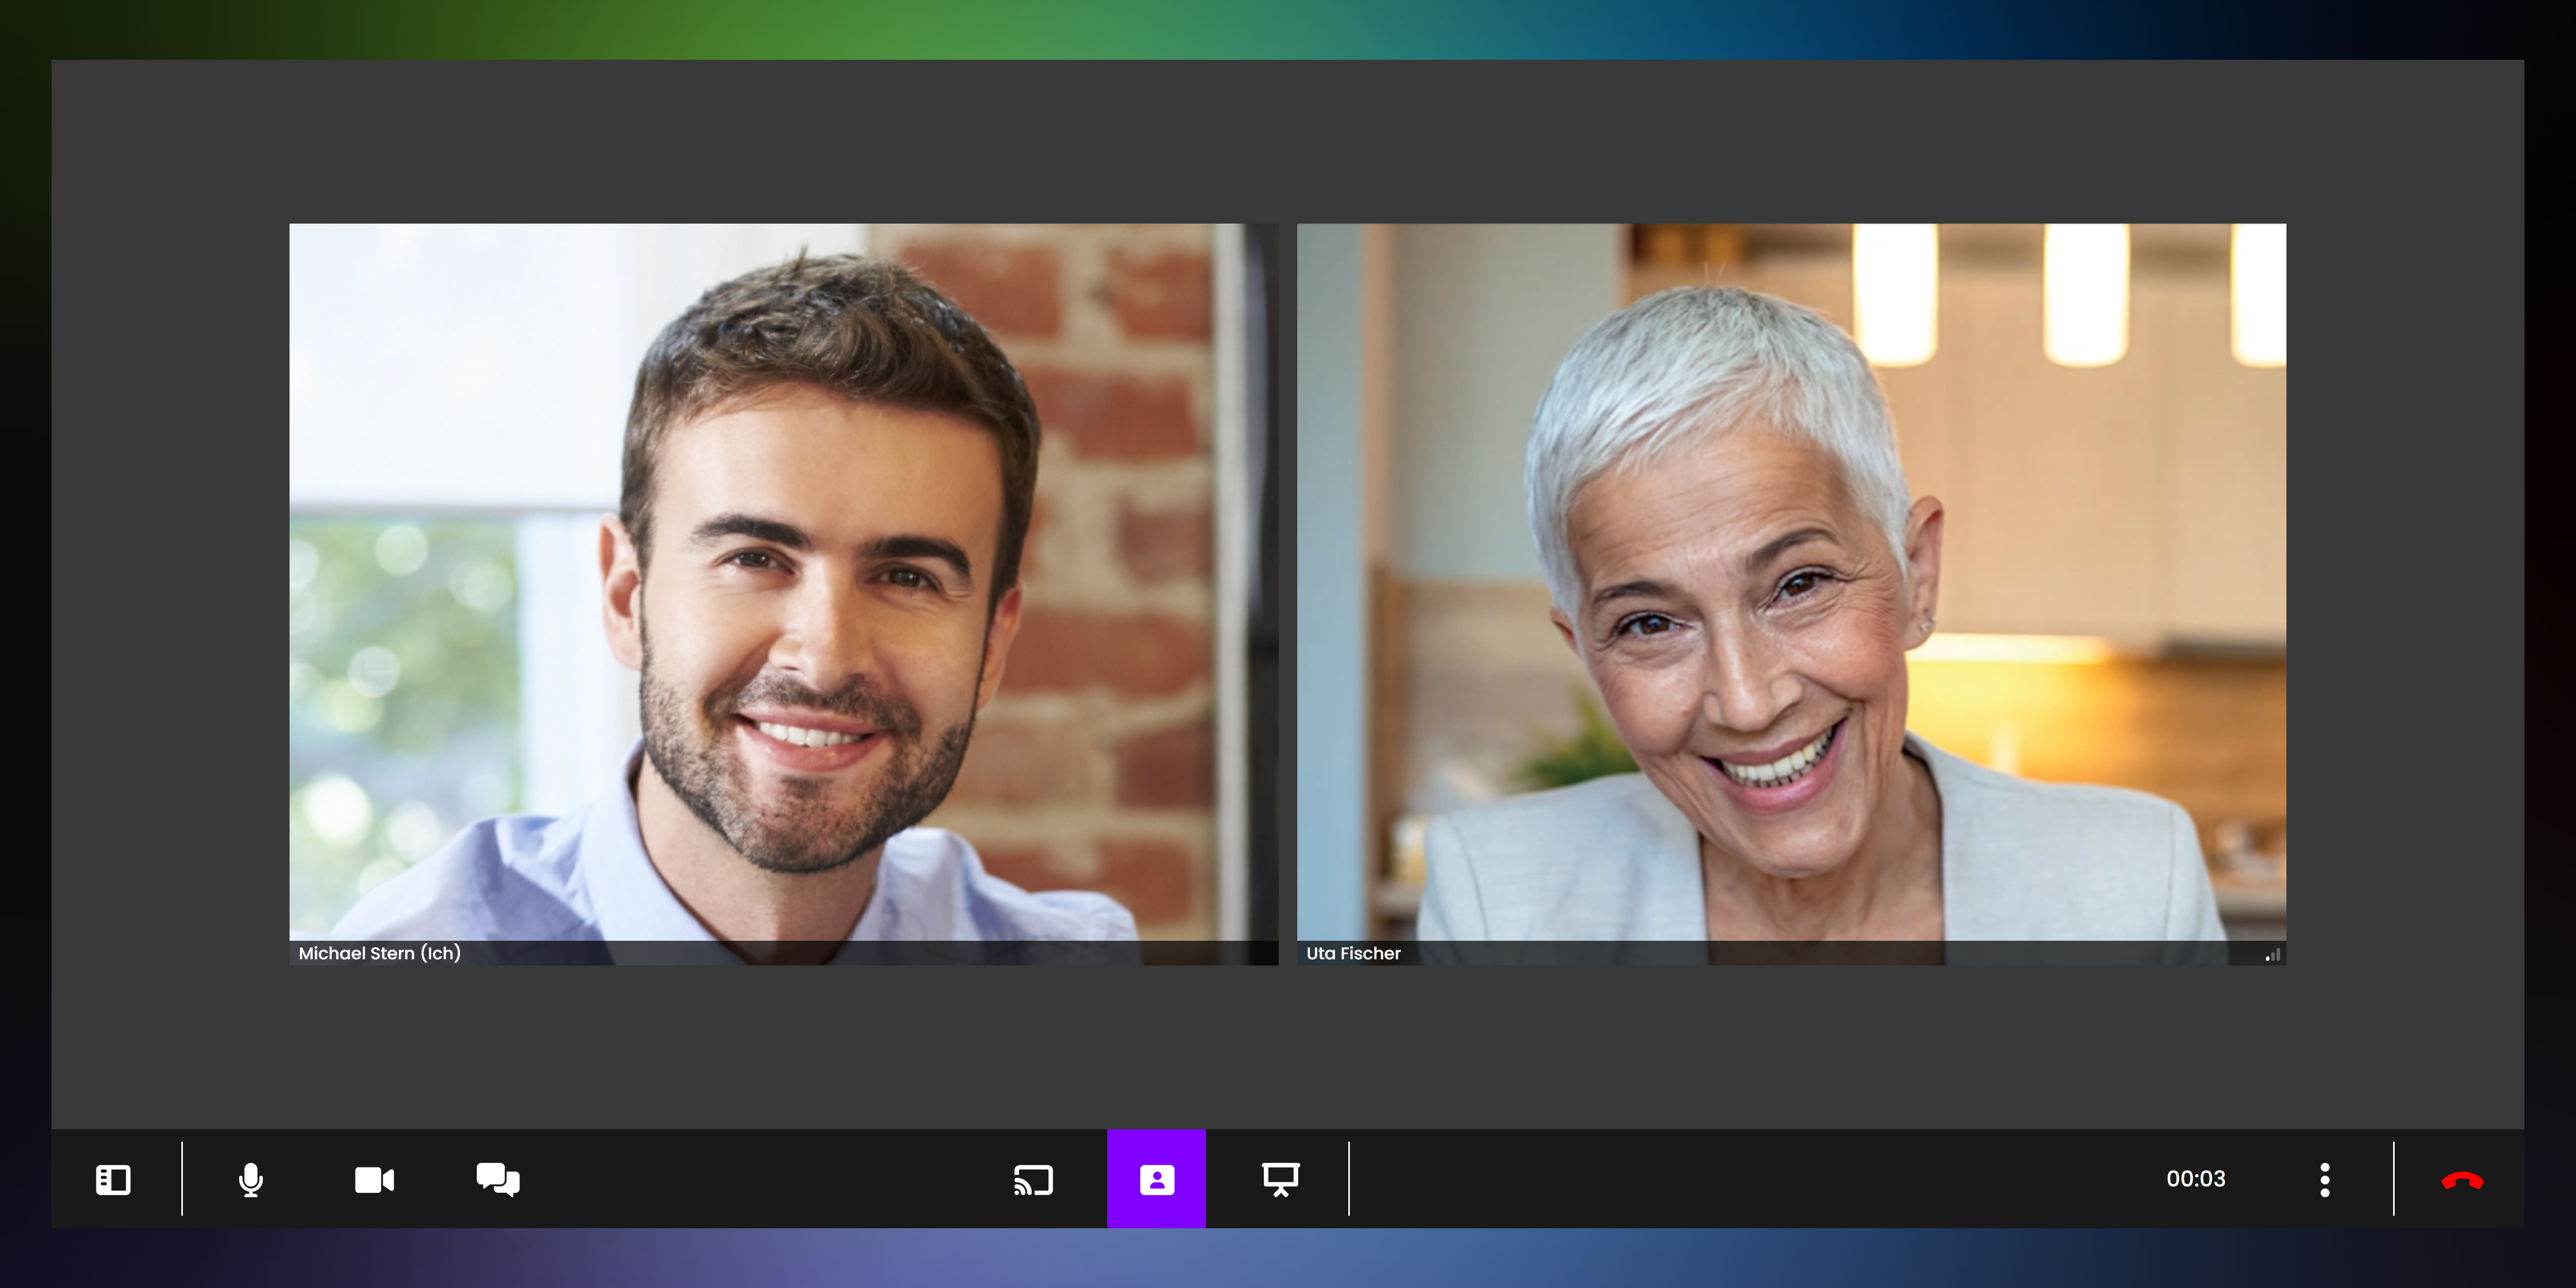Click empty toolbar space right of the chat icon
This screenshot has height=1288, width=2576.
click(760, 1180)
